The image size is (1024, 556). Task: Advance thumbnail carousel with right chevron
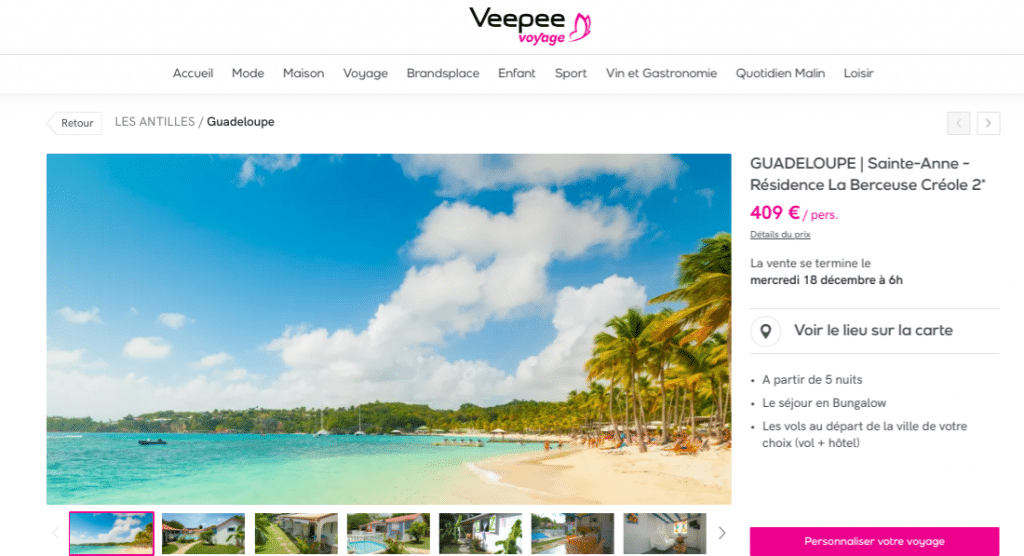[x=722, y=533]
